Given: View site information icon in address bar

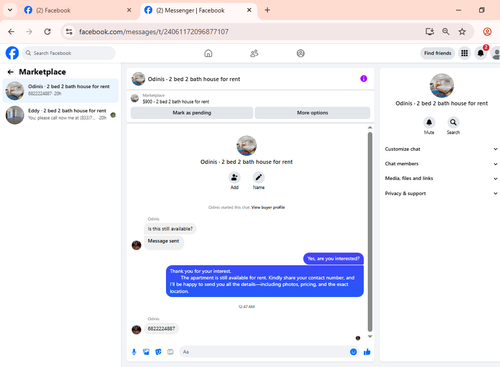Looking at the screenshot, I should coord(69,32).
